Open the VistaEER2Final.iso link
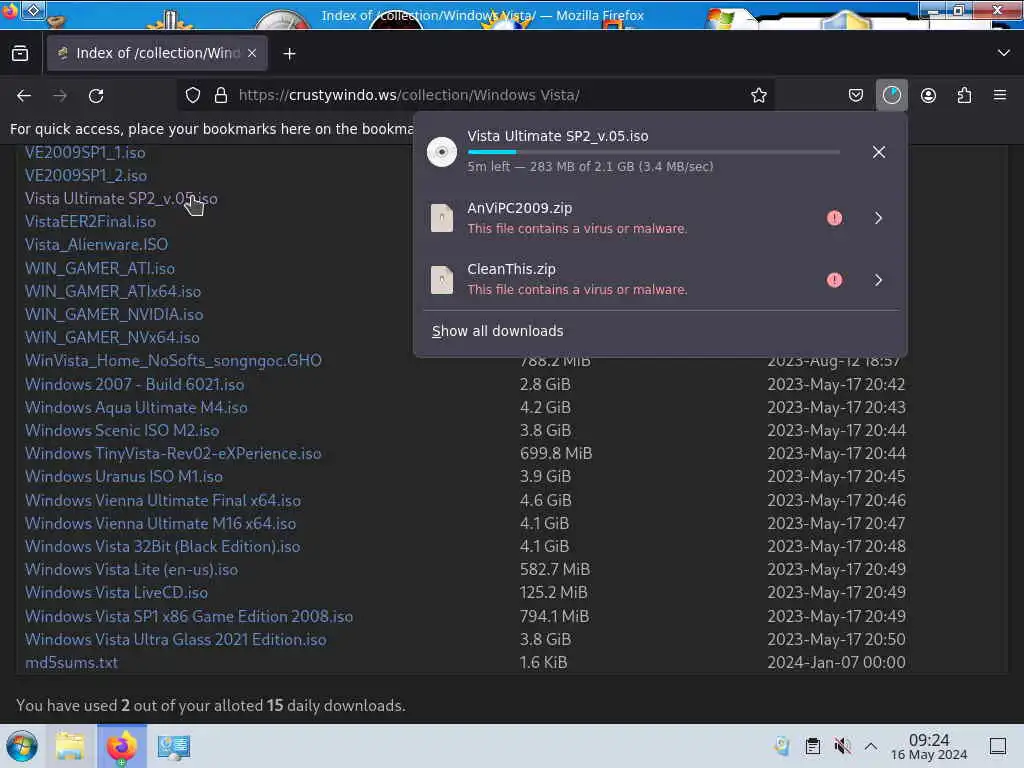This screenshot has height=768, width=1024. [x=90, y=221]
